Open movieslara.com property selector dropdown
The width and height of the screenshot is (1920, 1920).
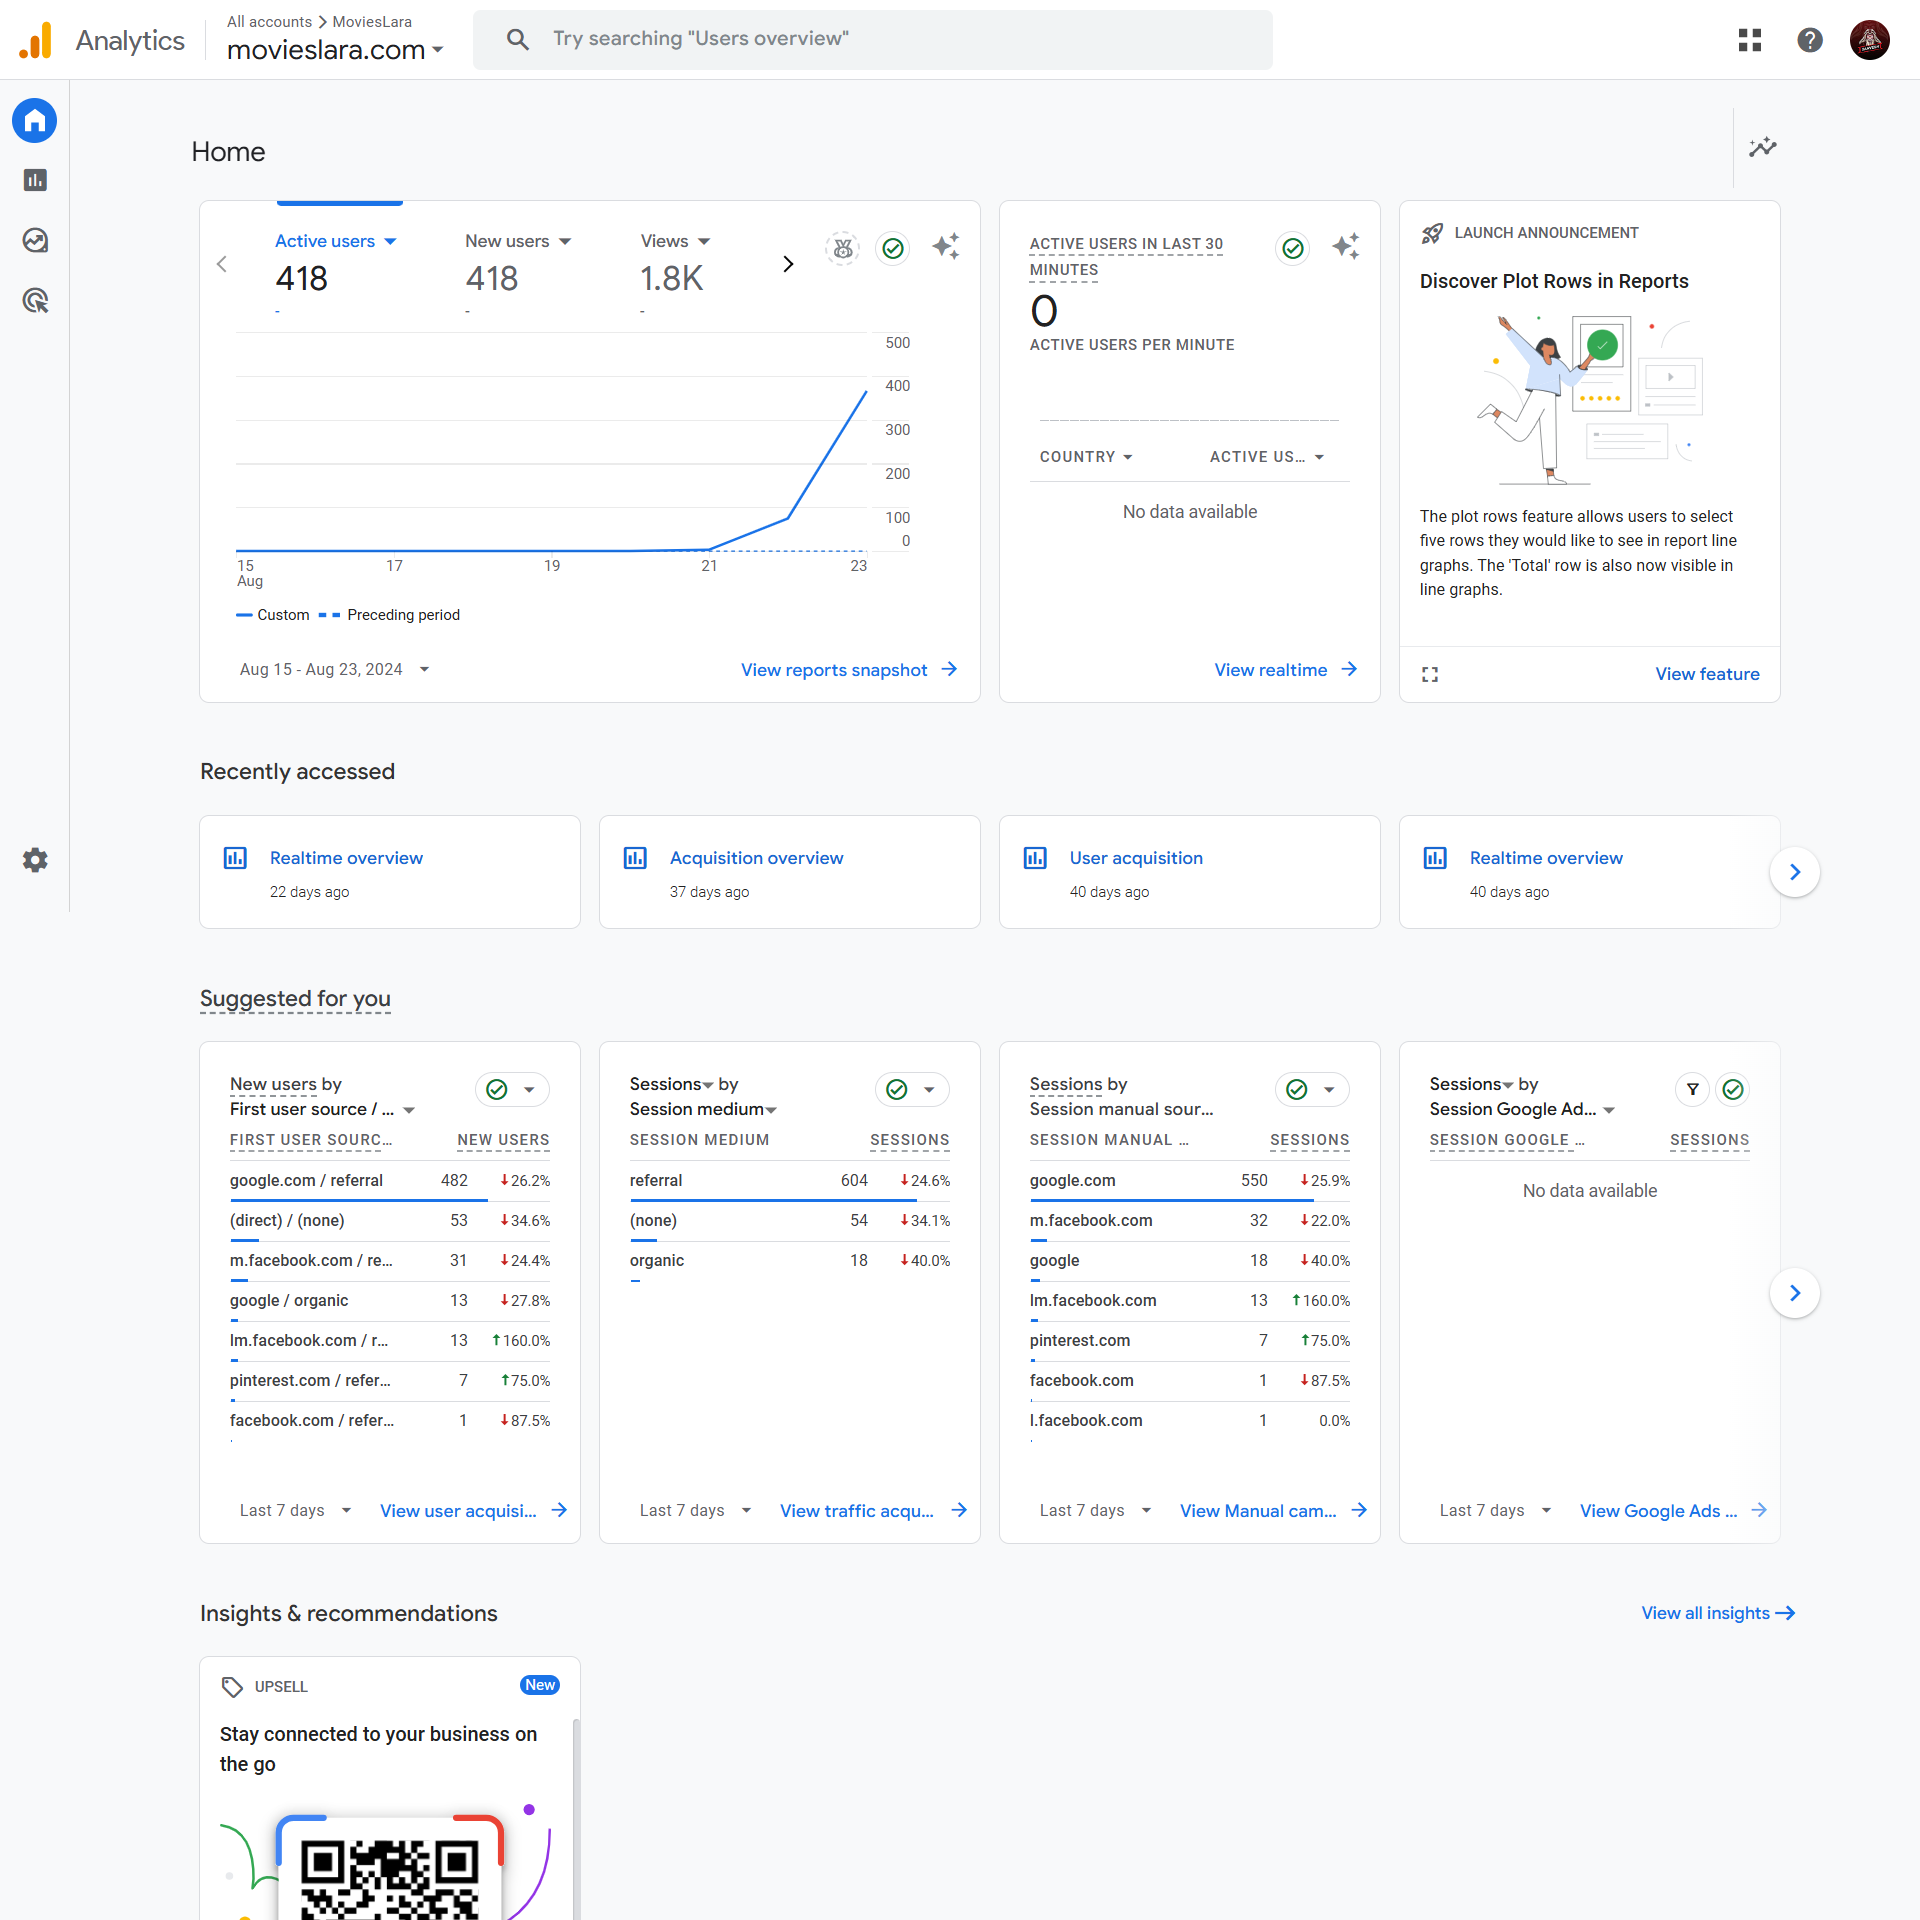pos(335,50)
